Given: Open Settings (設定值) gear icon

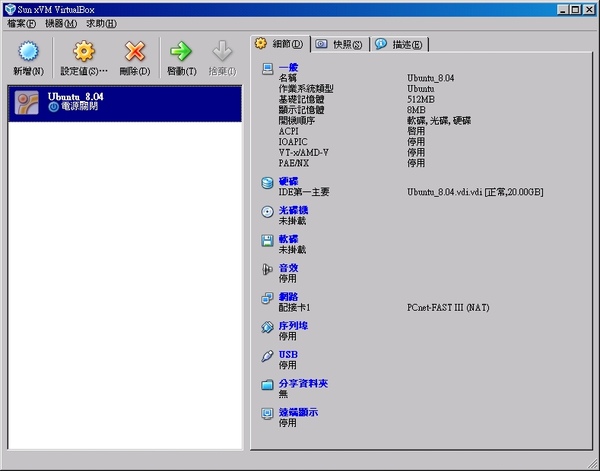Looking at the screenshot, I should 84,51.
